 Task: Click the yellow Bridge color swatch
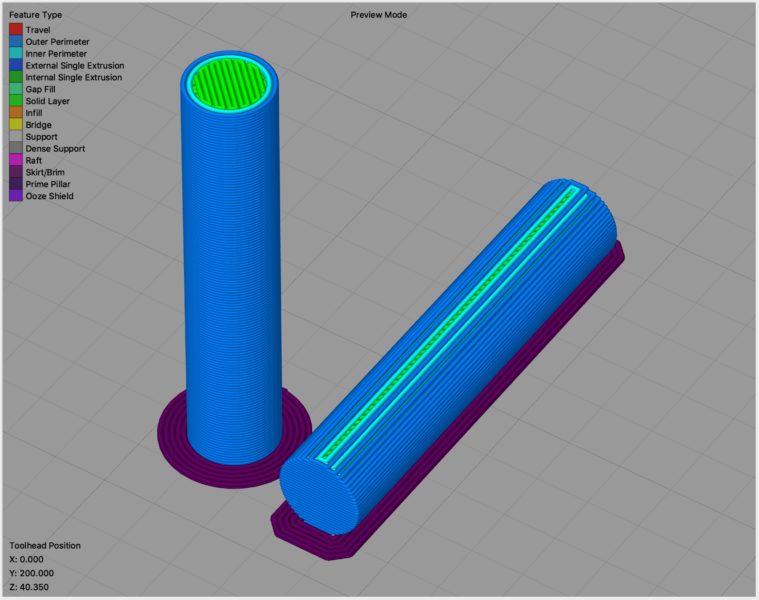(x=16, y=124)
